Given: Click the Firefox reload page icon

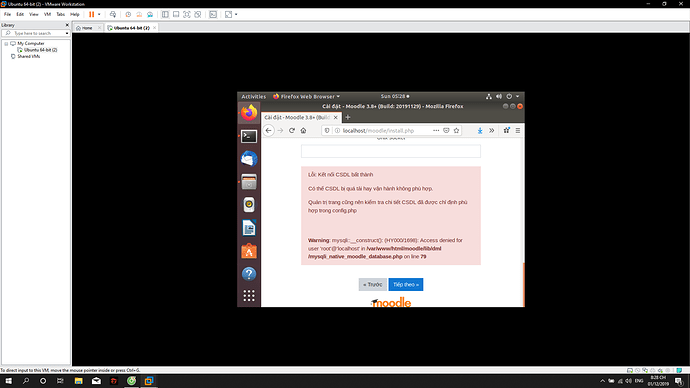Looking at the screenshot, I should (292, 131).
